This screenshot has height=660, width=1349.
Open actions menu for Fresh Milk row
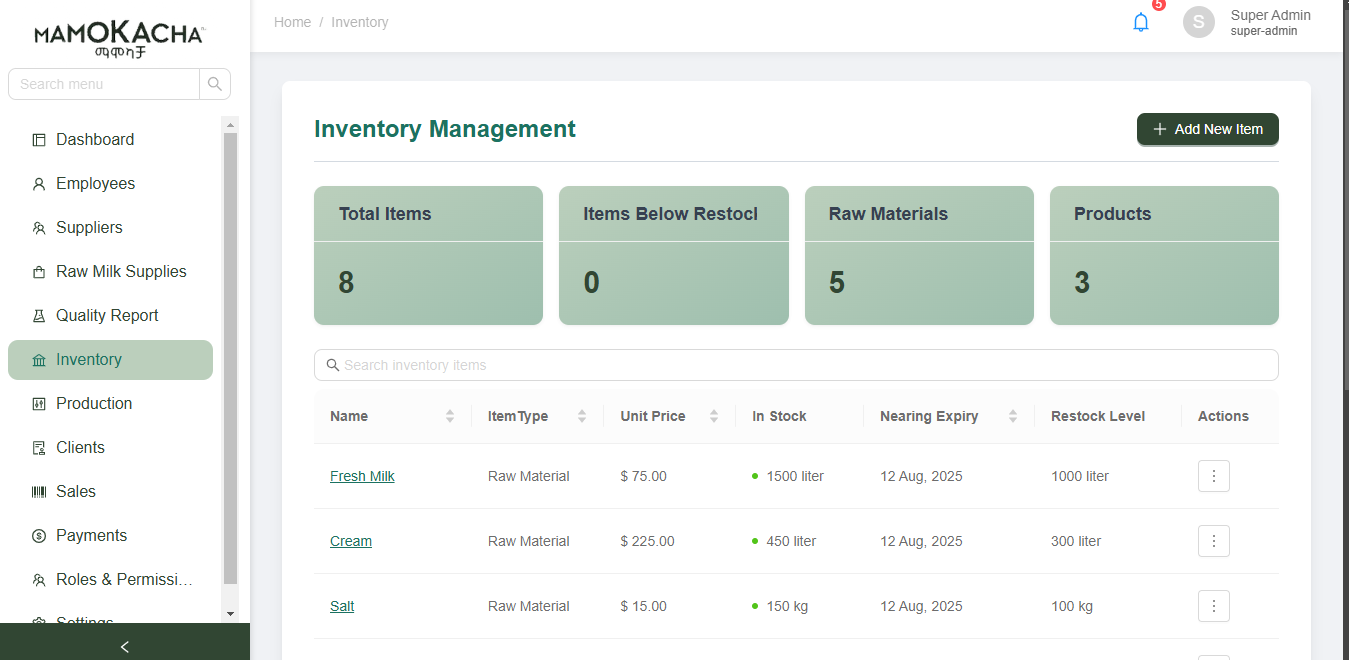pos(1213,476)
